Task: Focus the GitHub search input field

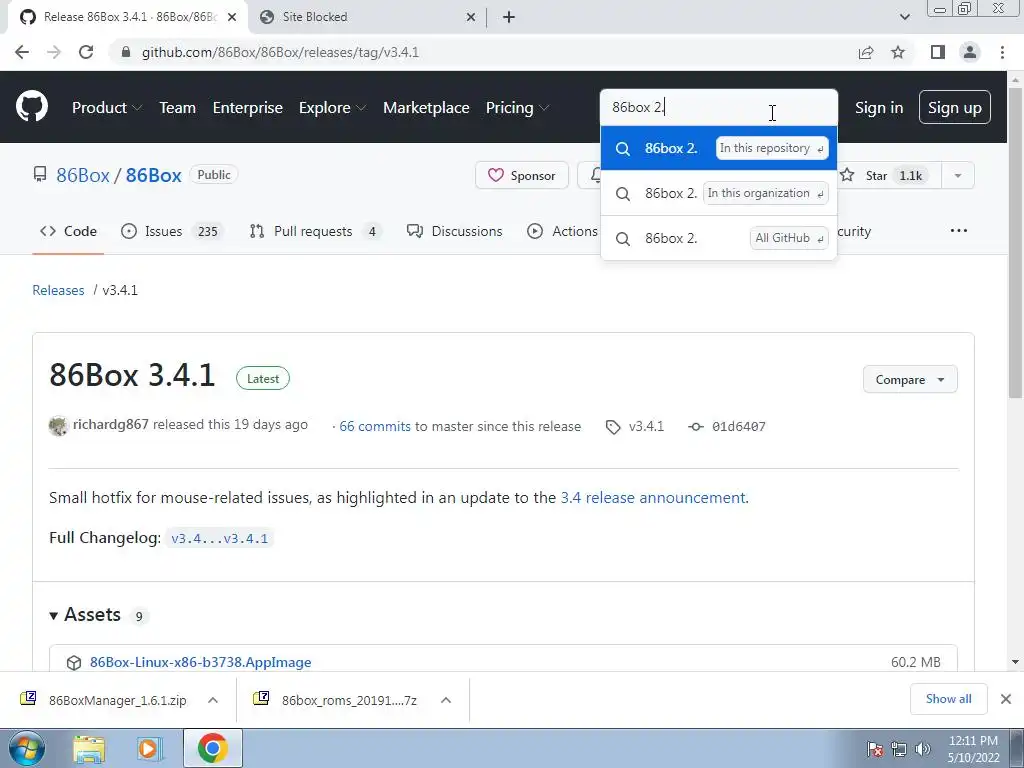Action: coord(718,107)
